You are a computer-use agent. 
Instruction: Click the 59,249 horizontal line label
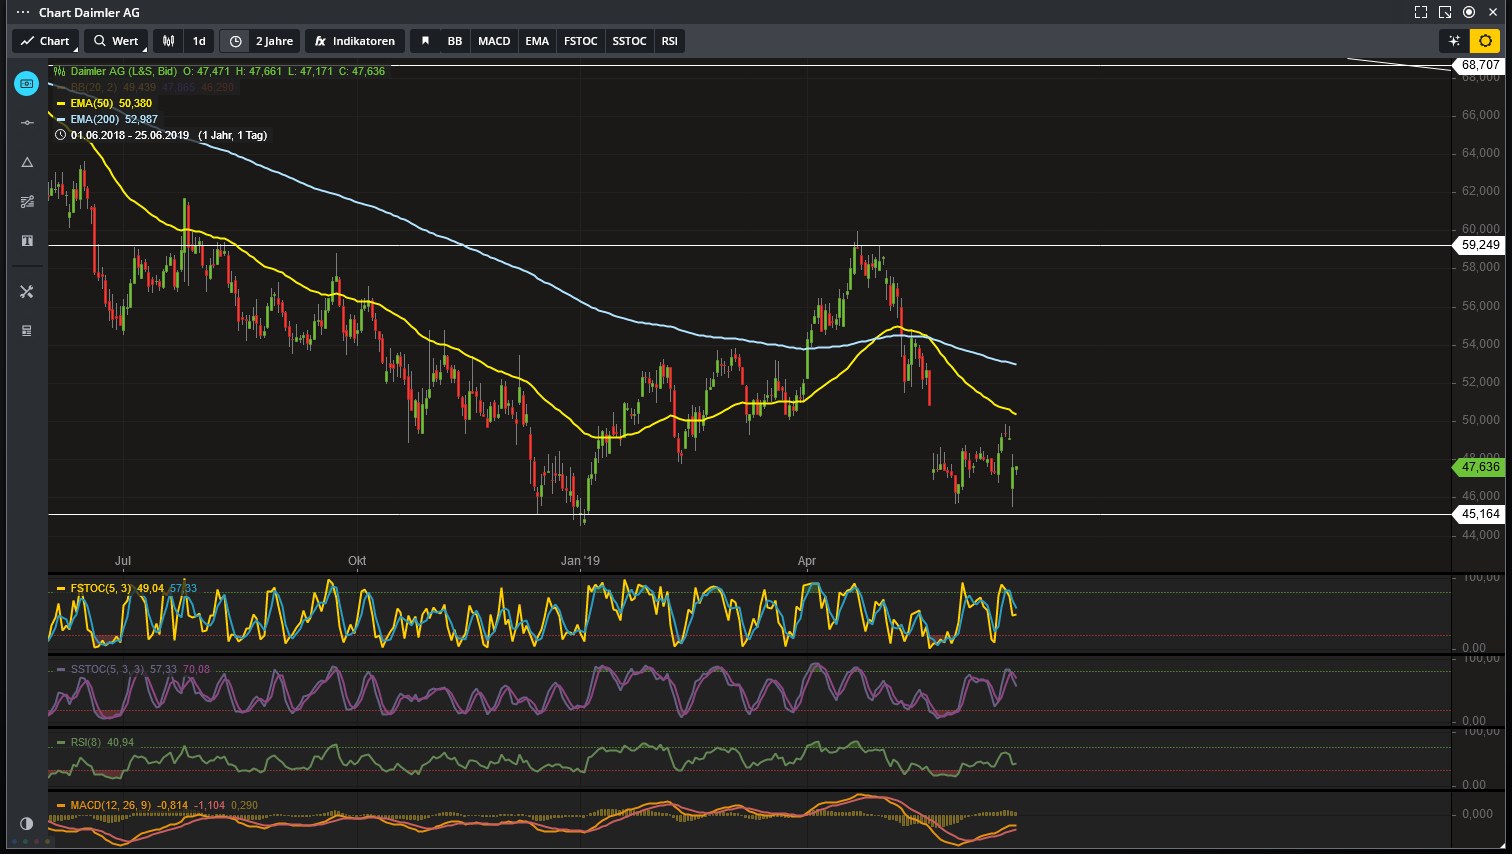click(x=1480, y=245)
